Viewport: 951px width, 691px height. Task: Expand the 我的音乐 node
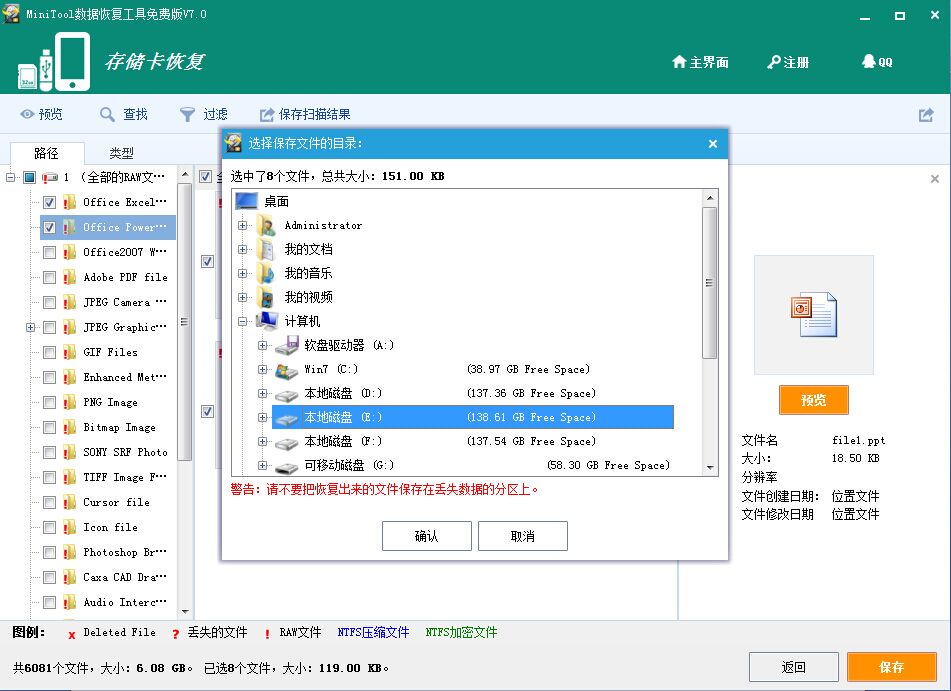[x=243, y=274]
